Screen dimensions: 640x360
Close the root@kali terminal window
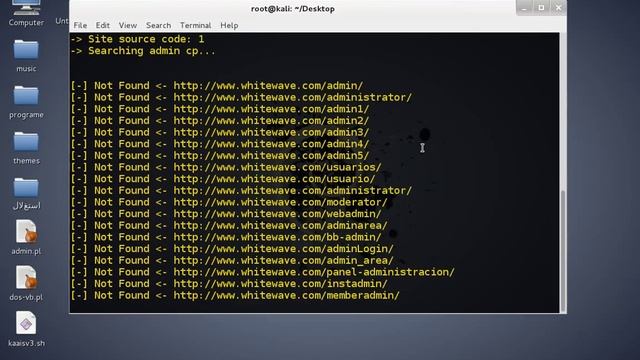point(558,8)
